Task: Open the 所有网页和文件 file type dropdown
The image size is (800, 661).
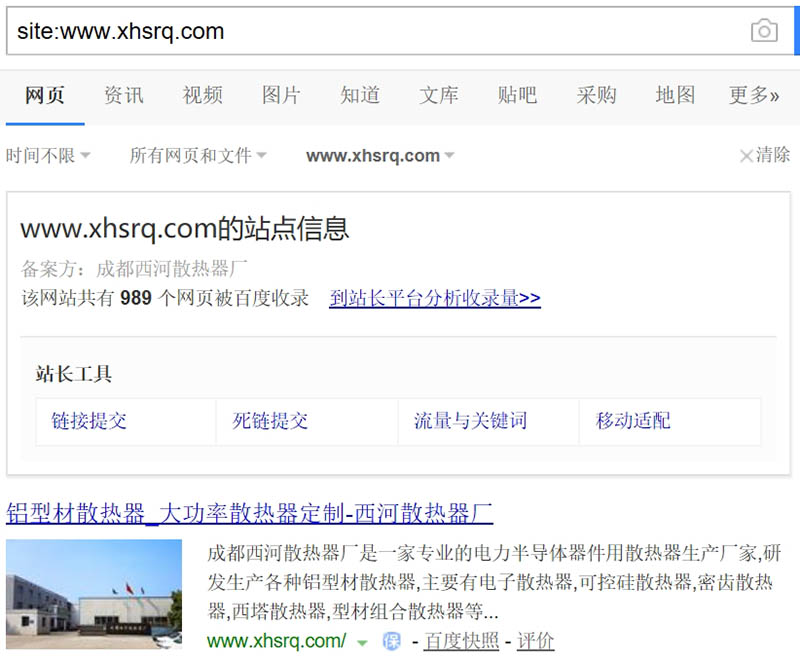Action: tap(198, 155)
